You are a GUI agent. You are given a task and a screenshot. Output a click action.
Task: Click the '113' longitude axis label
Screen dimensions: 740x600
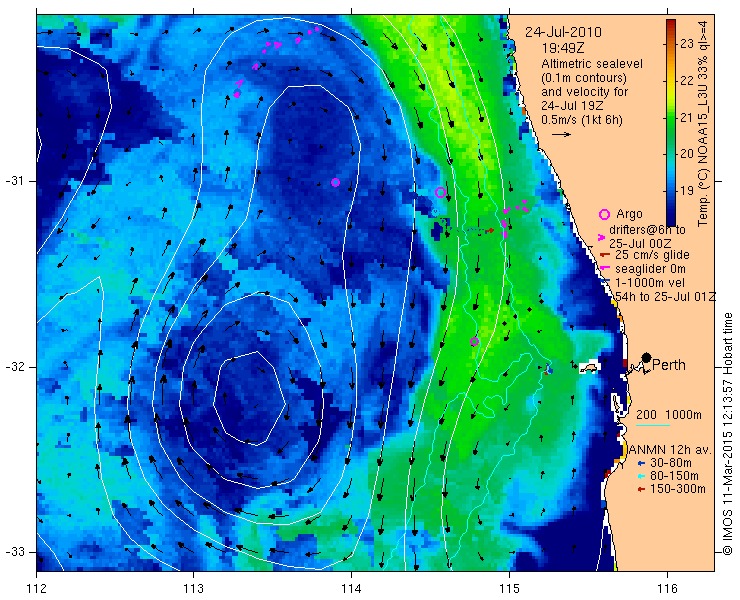[193, 588]
